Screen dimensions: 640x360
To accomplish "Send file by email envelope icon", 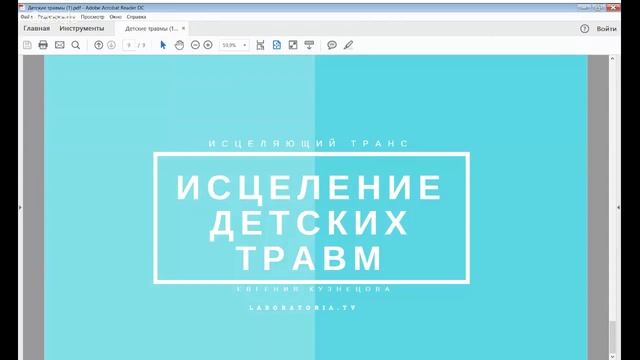I will 60,45.
